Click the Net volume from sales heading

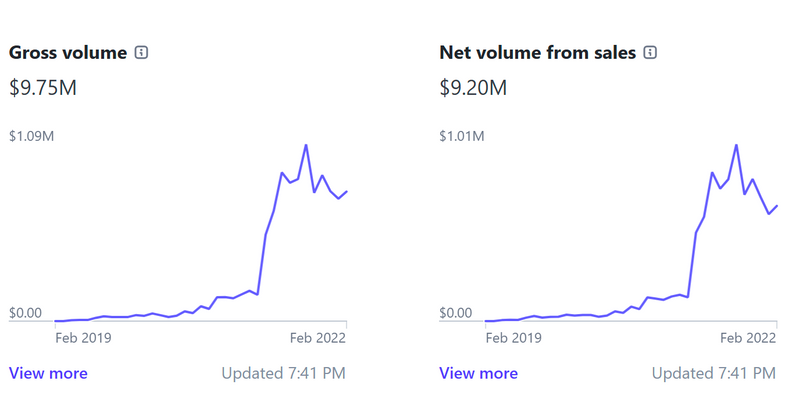coord(537,53)
